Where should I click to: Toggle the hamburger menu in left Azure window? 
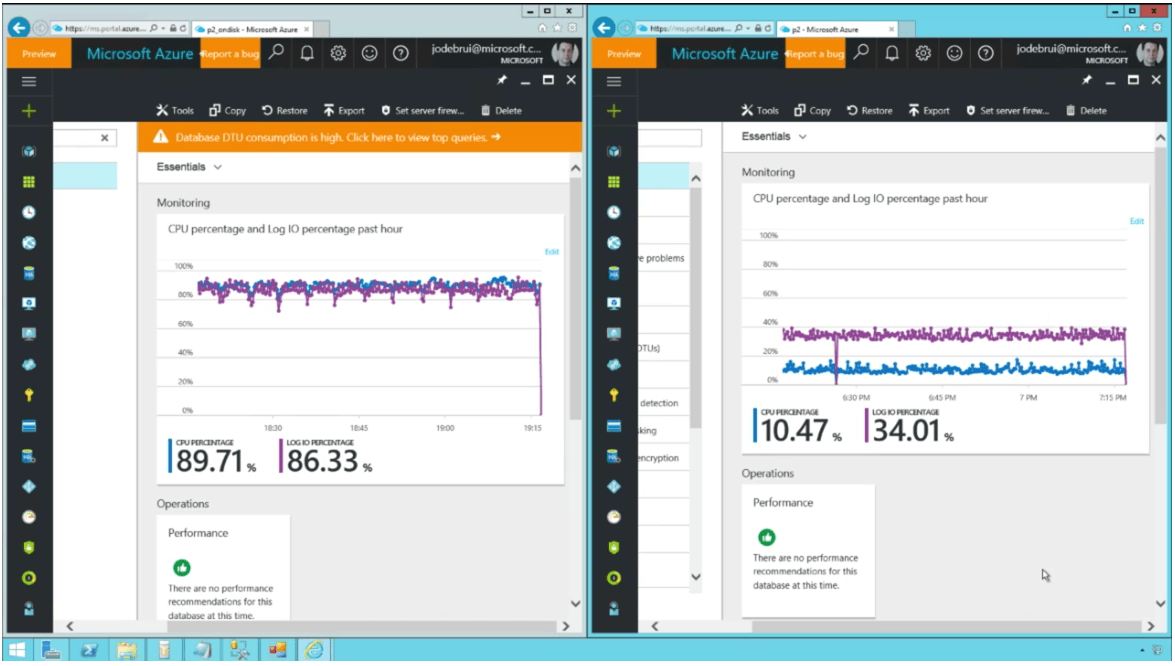(x=28, y=81)
